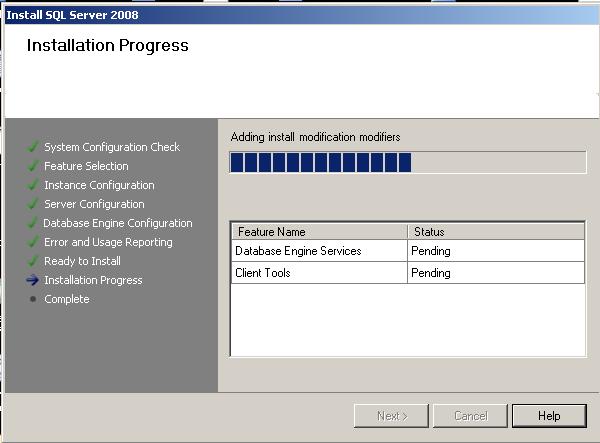Select the Installation Progress step in sidebar
The width and height of the screenshot is (600, 443).
click(x=93, y=280)
